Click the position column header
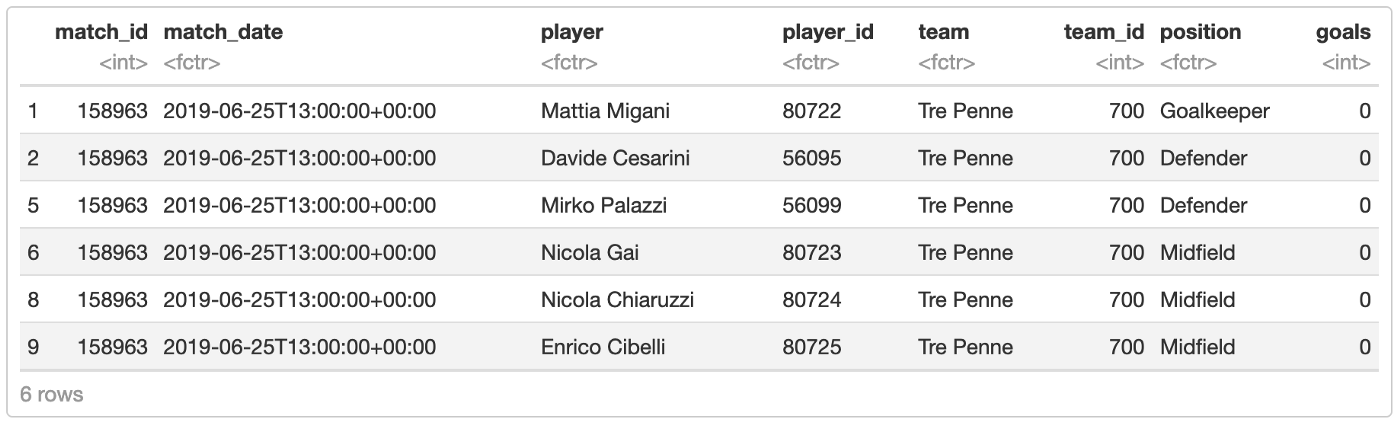Image resolution: width=1400 pixels, height=425 pixels. [x=1200, y=32]
